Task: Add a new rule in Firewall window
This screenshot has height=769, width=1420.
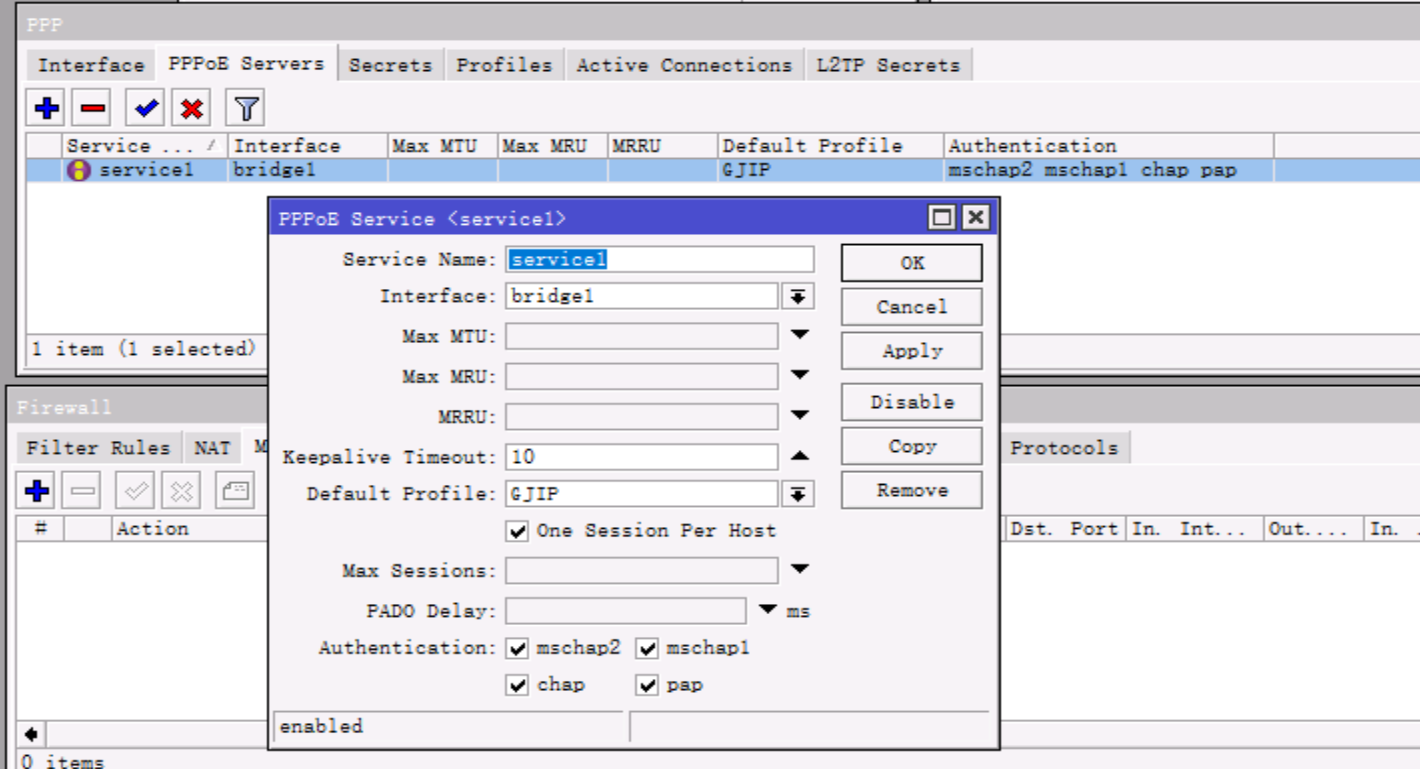Action: (x=37, y=491)
